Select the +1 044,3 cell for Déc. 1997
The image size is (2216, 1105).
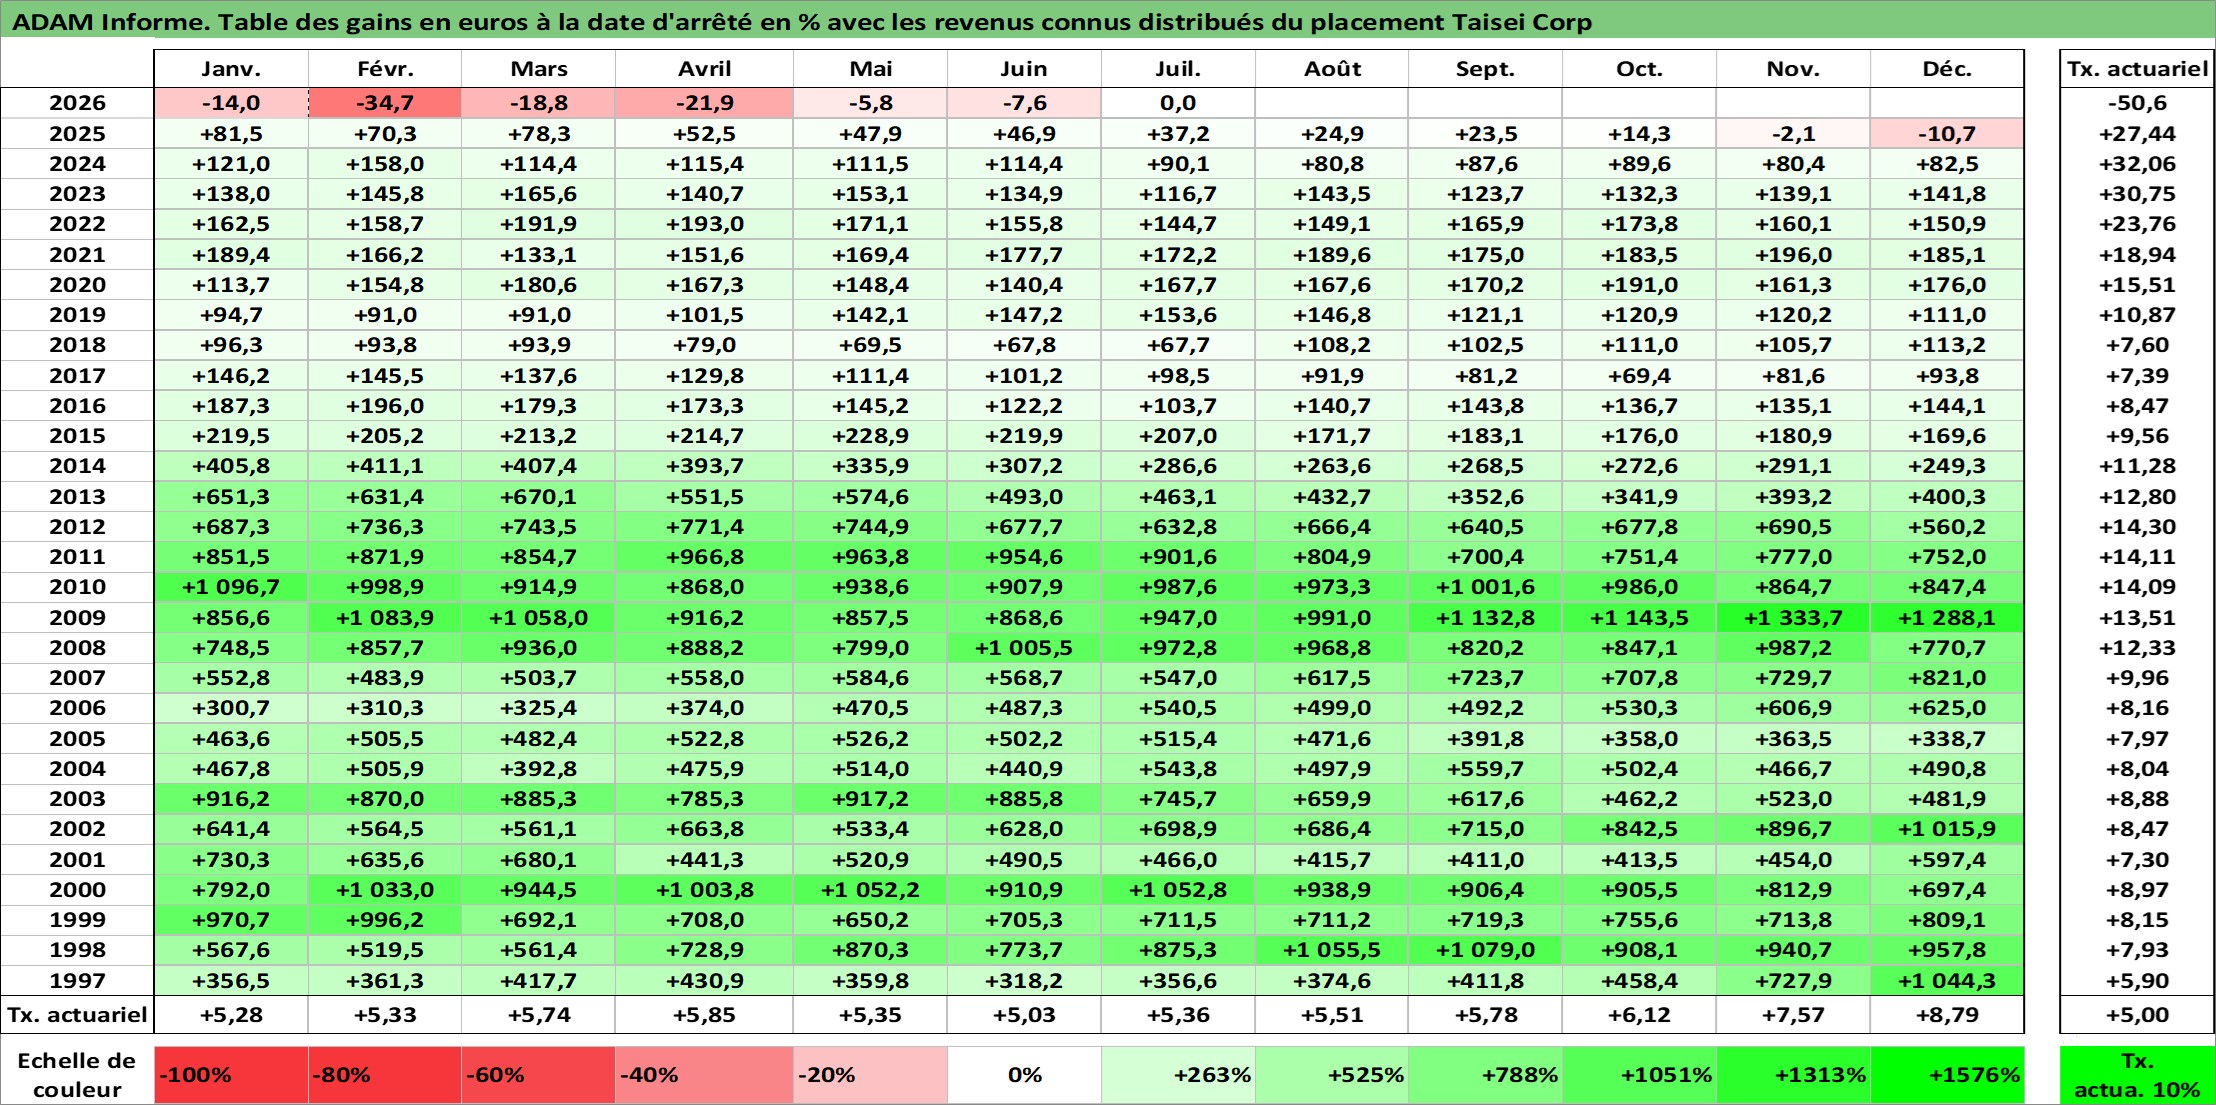click(x=1947, y=981)
